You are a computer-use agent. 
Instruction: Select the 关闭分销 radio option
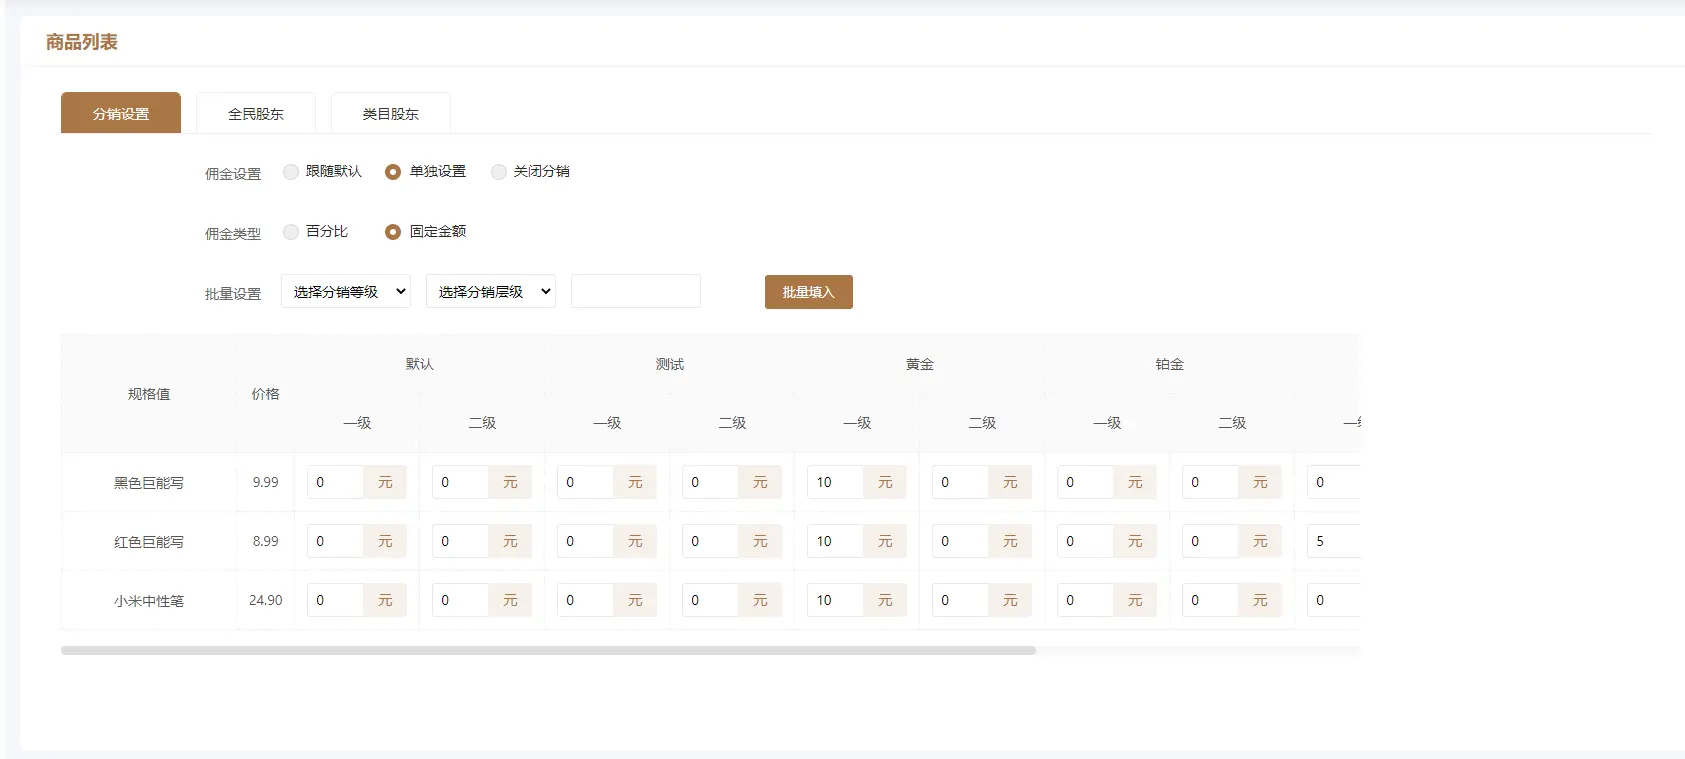[x=498, y=172]
